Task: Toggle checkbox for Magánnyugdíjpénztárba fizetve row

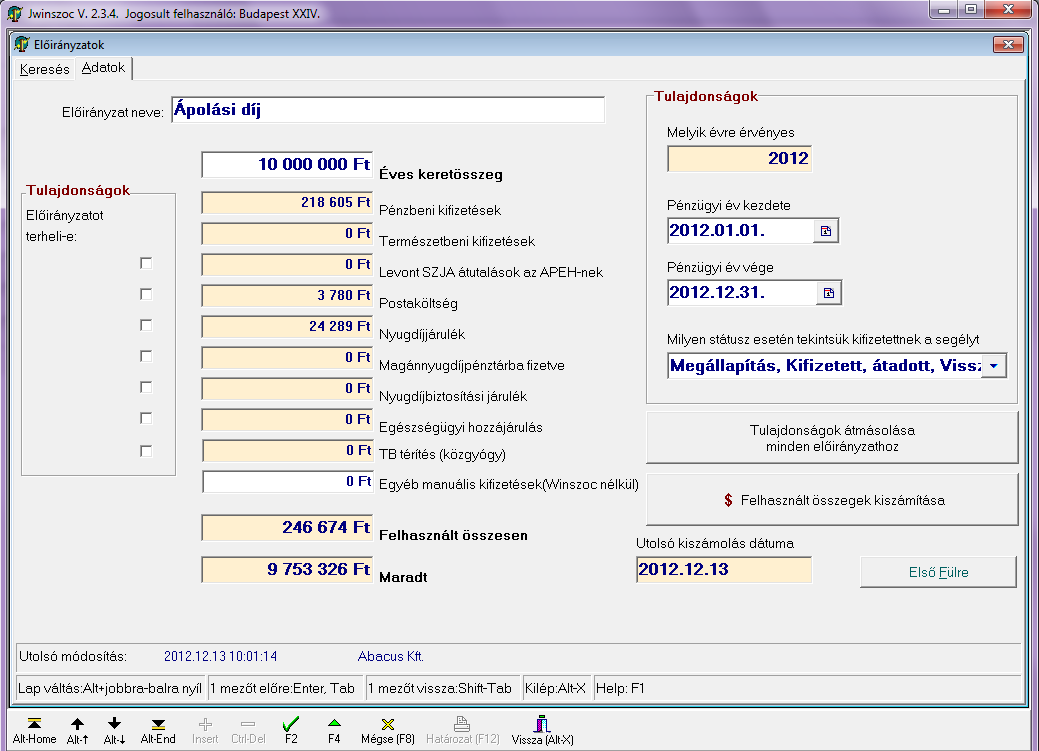Action: (x=146, y=356)
